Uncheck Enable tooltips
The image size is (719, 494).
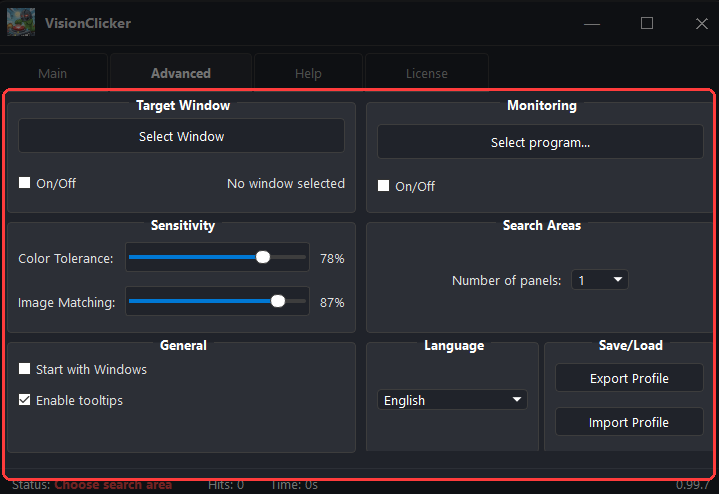coord(24,400)
